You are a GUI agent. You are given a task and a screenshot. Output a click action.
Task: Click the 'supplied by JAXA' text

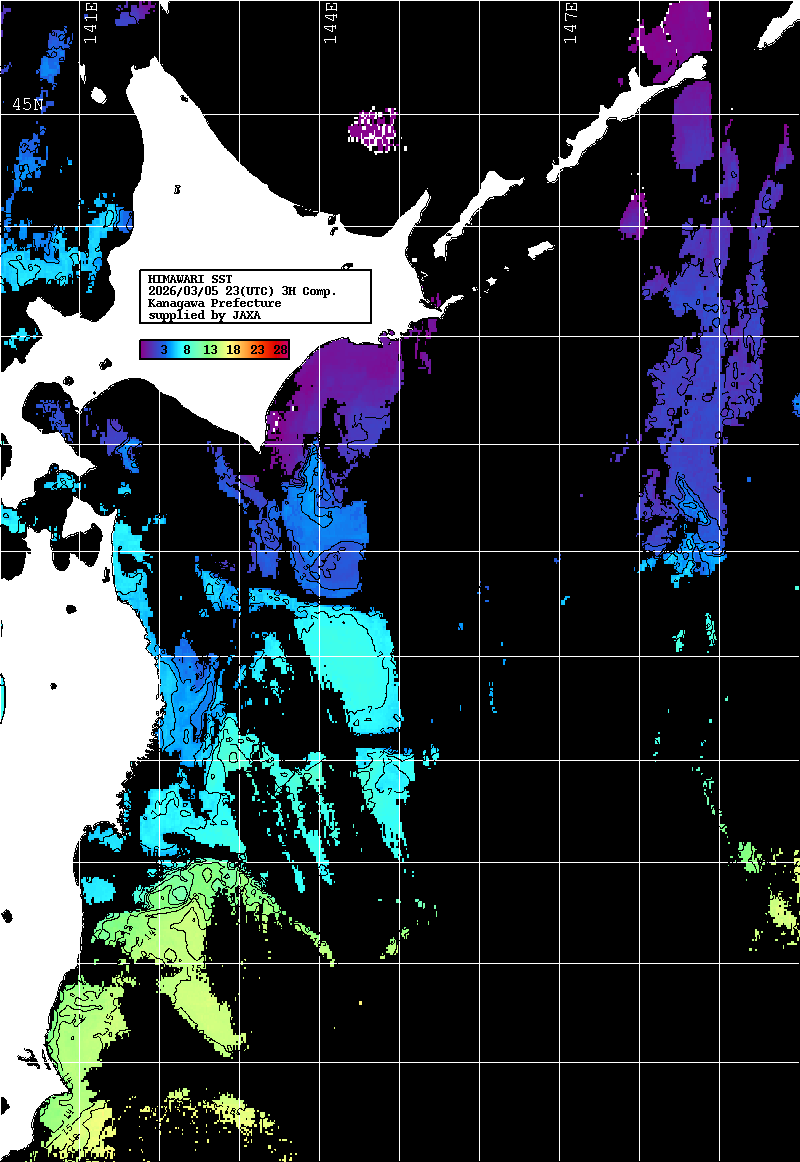tap(205, 315)
